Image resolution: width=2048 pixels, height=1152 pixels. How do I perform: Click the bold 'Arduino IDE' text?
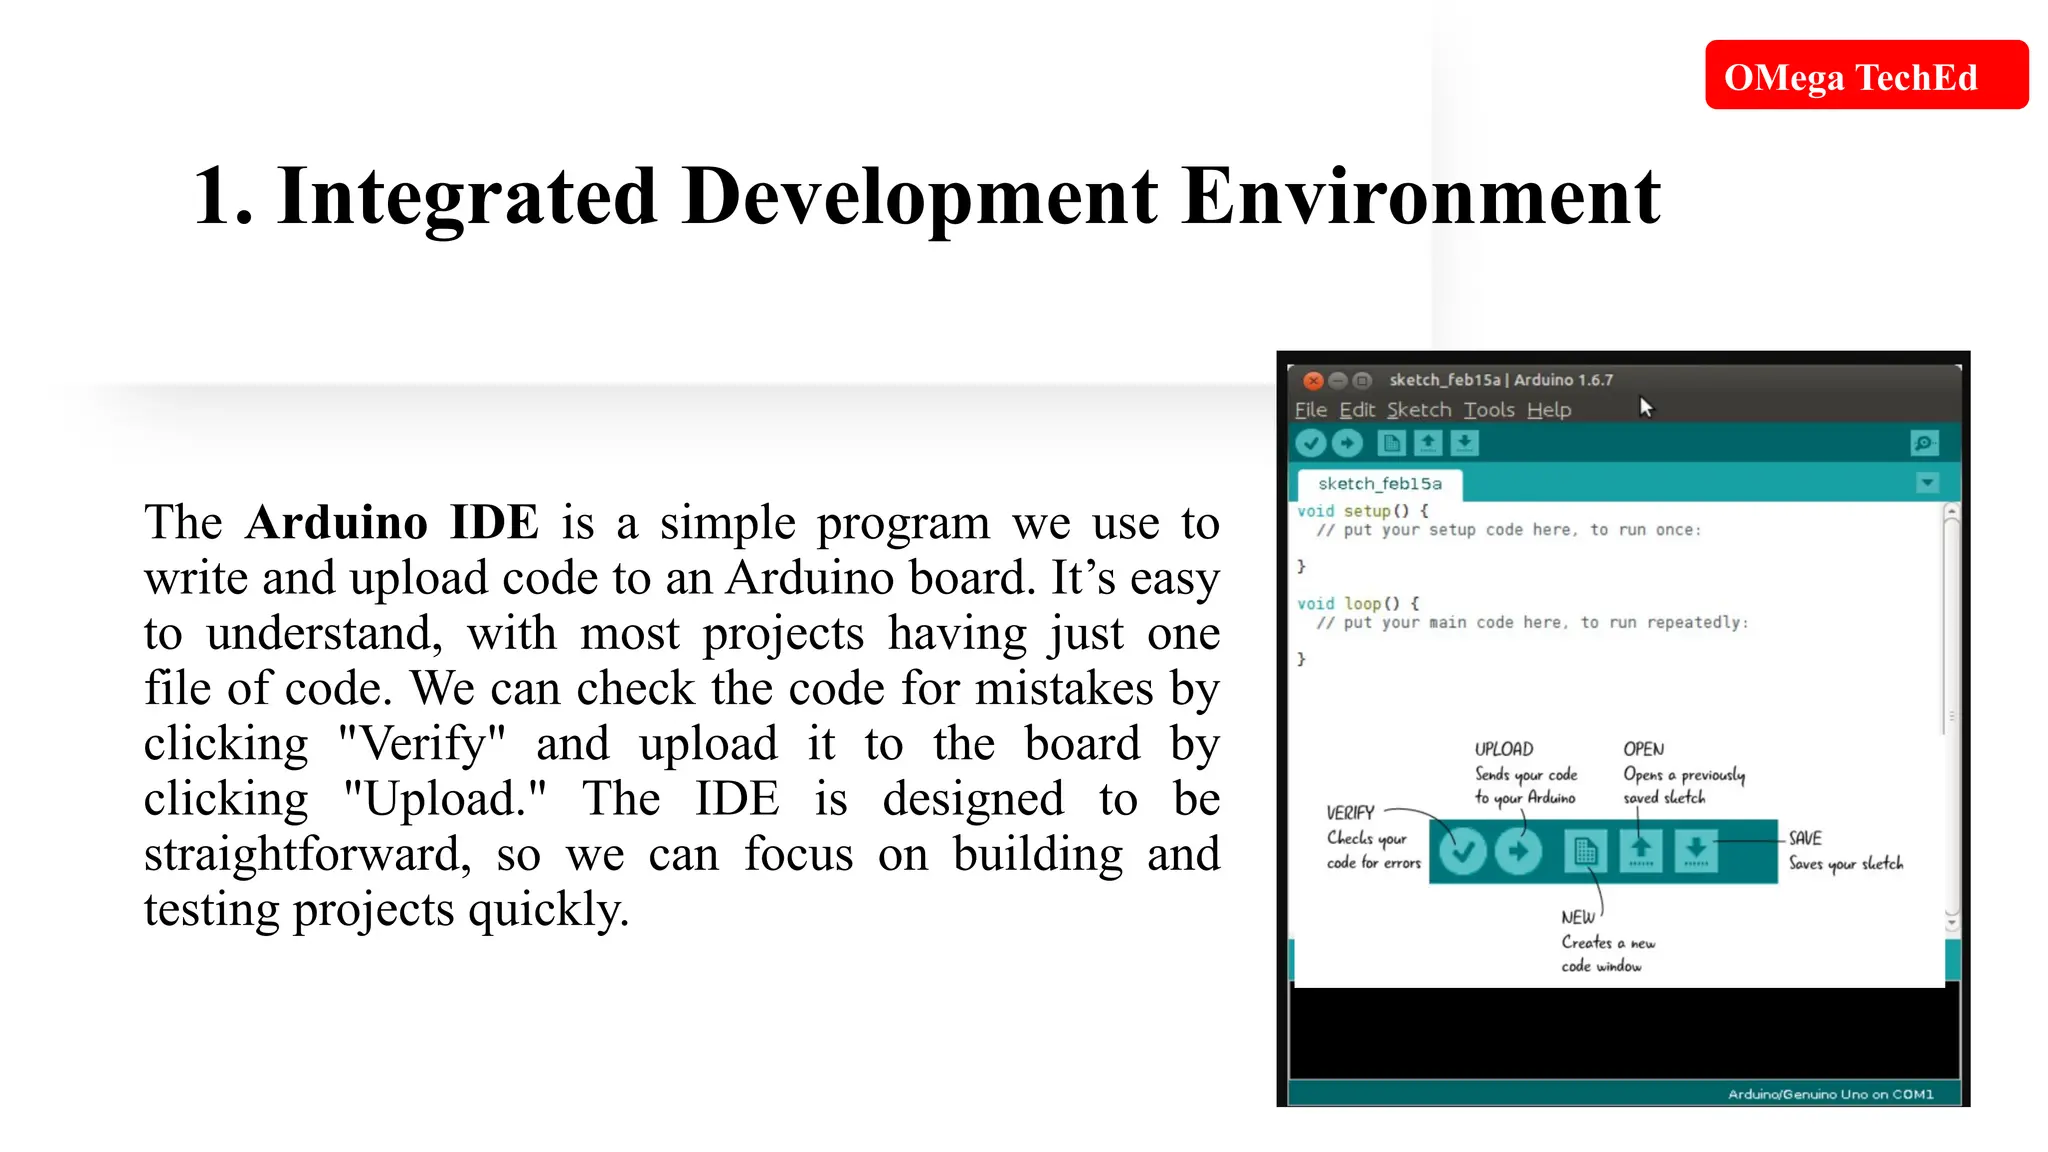point(392,522)
